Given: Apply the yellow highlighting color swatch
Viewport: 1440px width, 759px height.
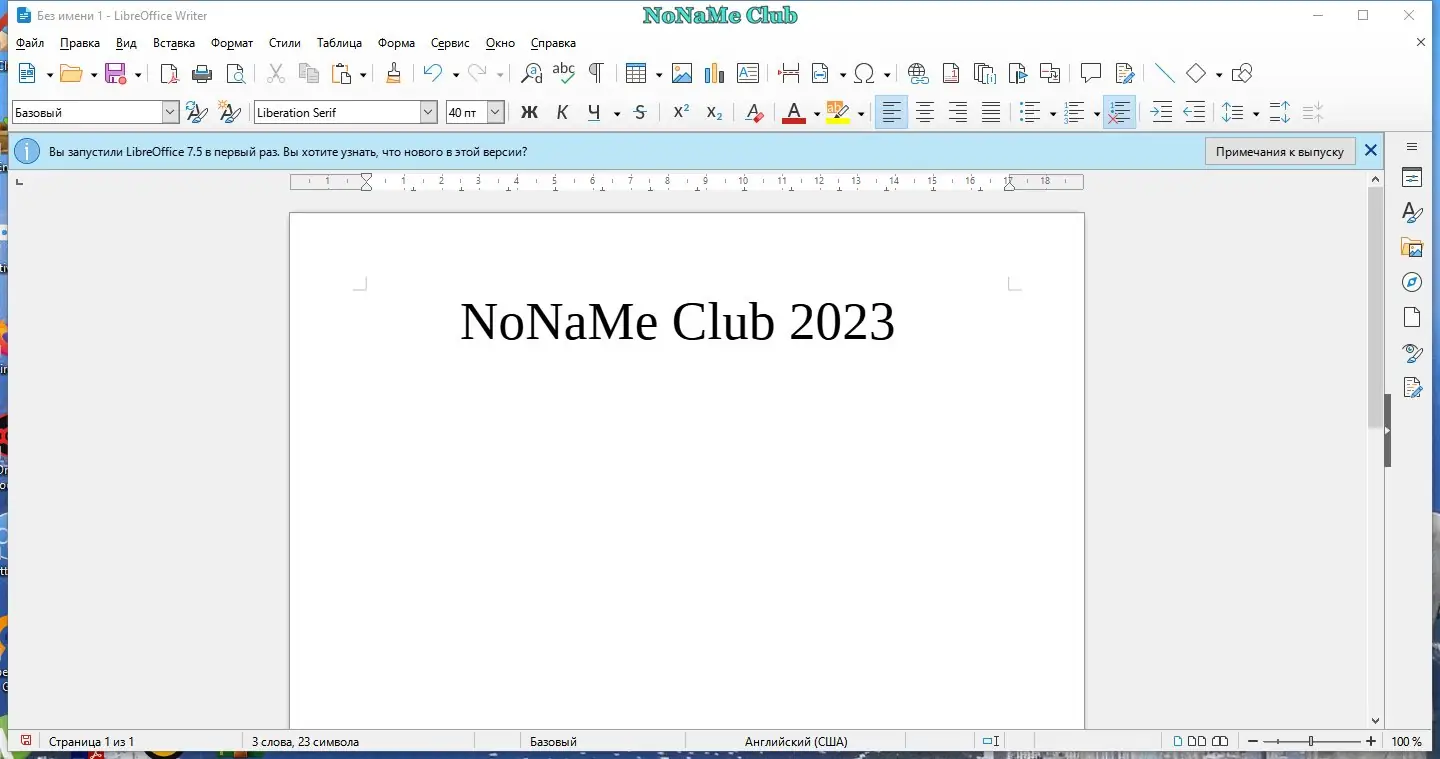Looking at the screenshot, I should click(838, 113).
